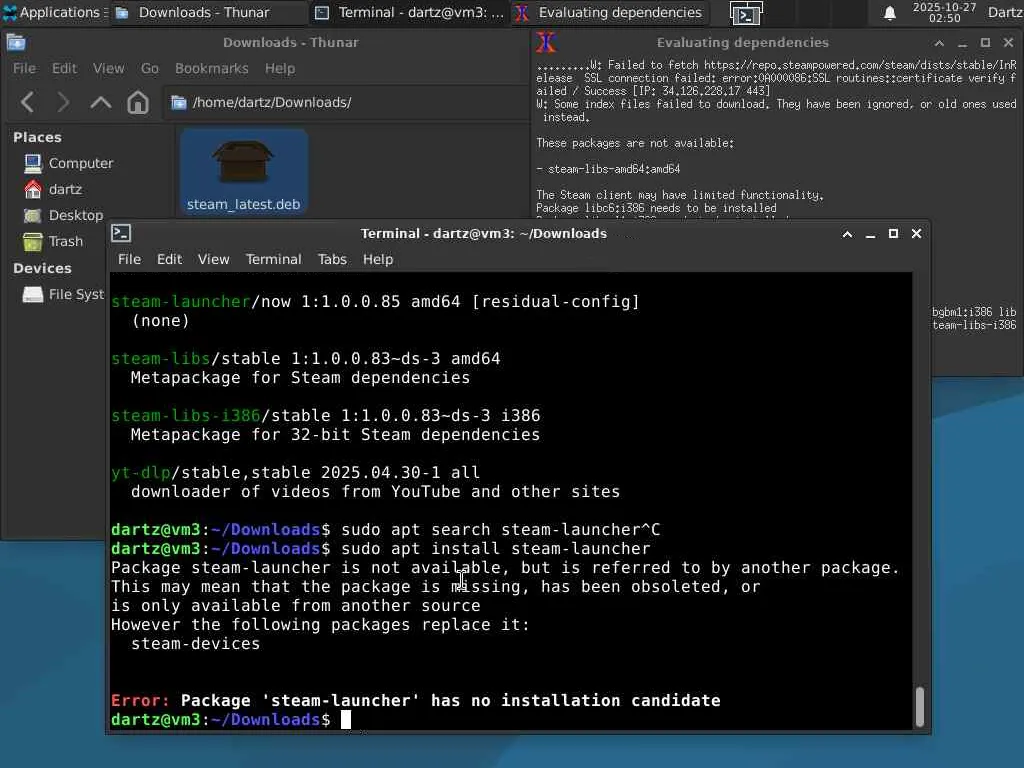Select Desktop in Thunar sidebar
1024x768 pixels.
point(63,216)
